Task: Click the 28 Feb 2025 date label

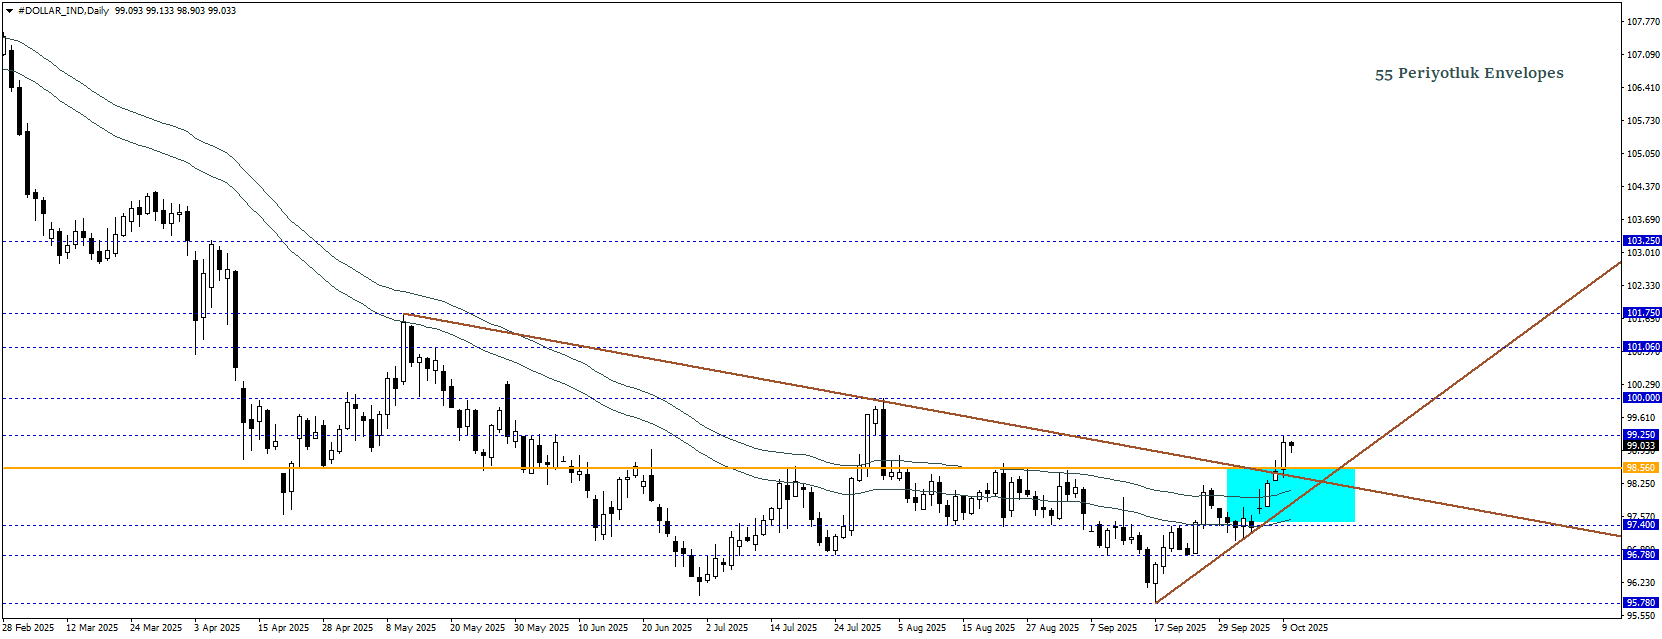Action: click(x=29, y=628)
